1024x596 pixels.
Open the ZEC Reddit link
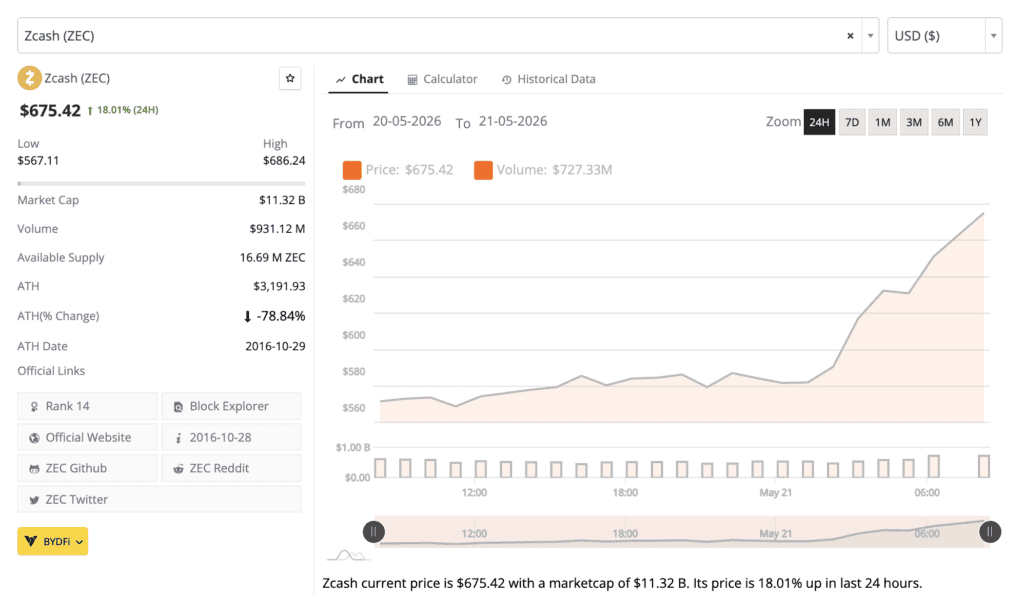231,468
